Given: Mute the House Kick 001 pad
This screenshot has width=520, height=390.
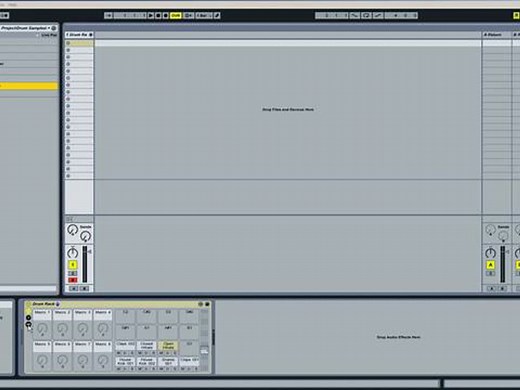Looking at the screenshot, I should point(118,369).
